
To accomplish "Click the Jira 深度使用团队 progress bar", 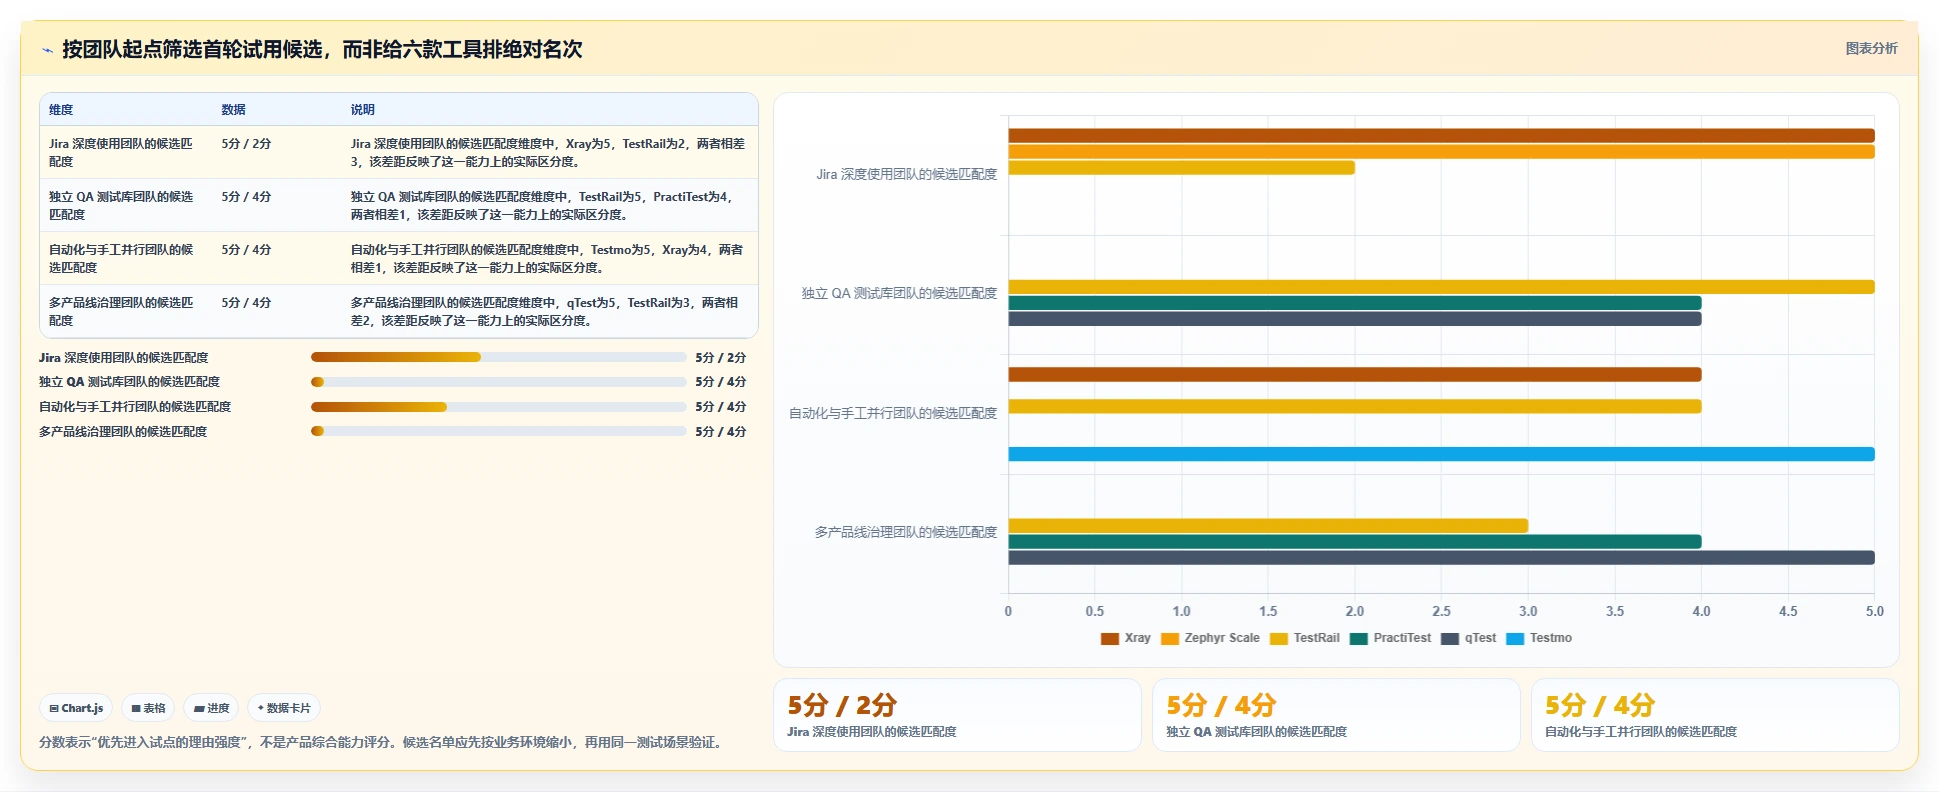I will pyautogui.click(x=499, y=357).
